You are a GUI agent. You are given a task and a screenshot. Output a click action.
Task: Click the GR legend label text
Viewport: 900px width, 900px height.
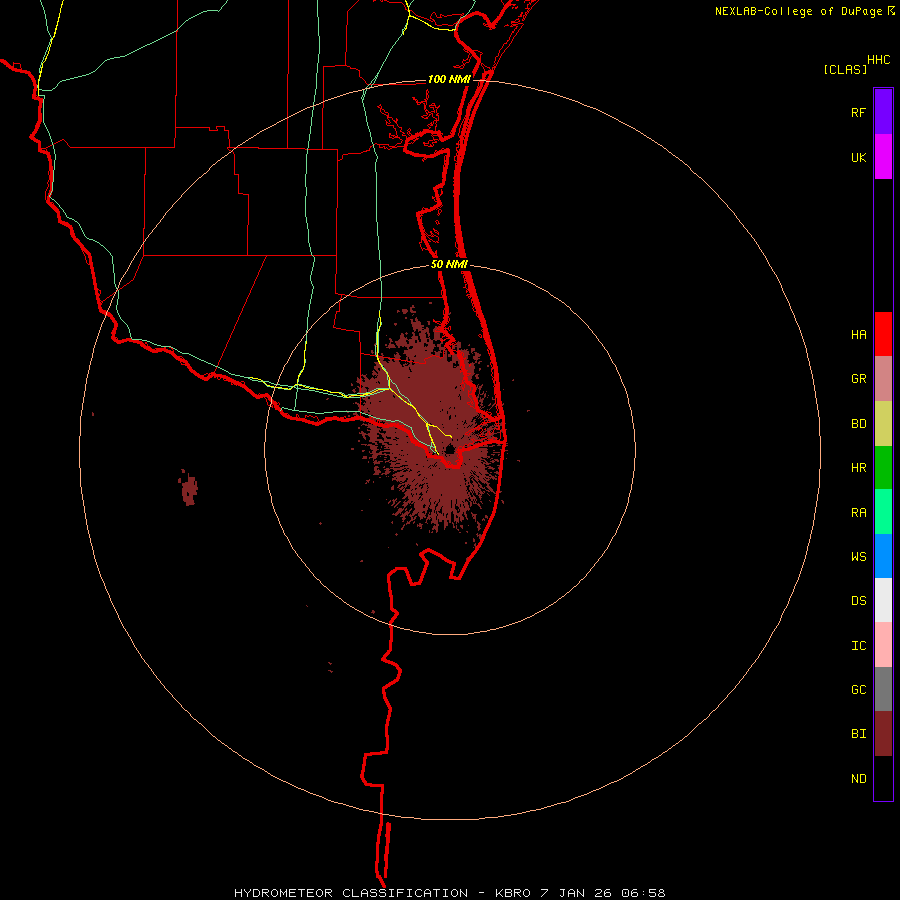pos(858,379)
